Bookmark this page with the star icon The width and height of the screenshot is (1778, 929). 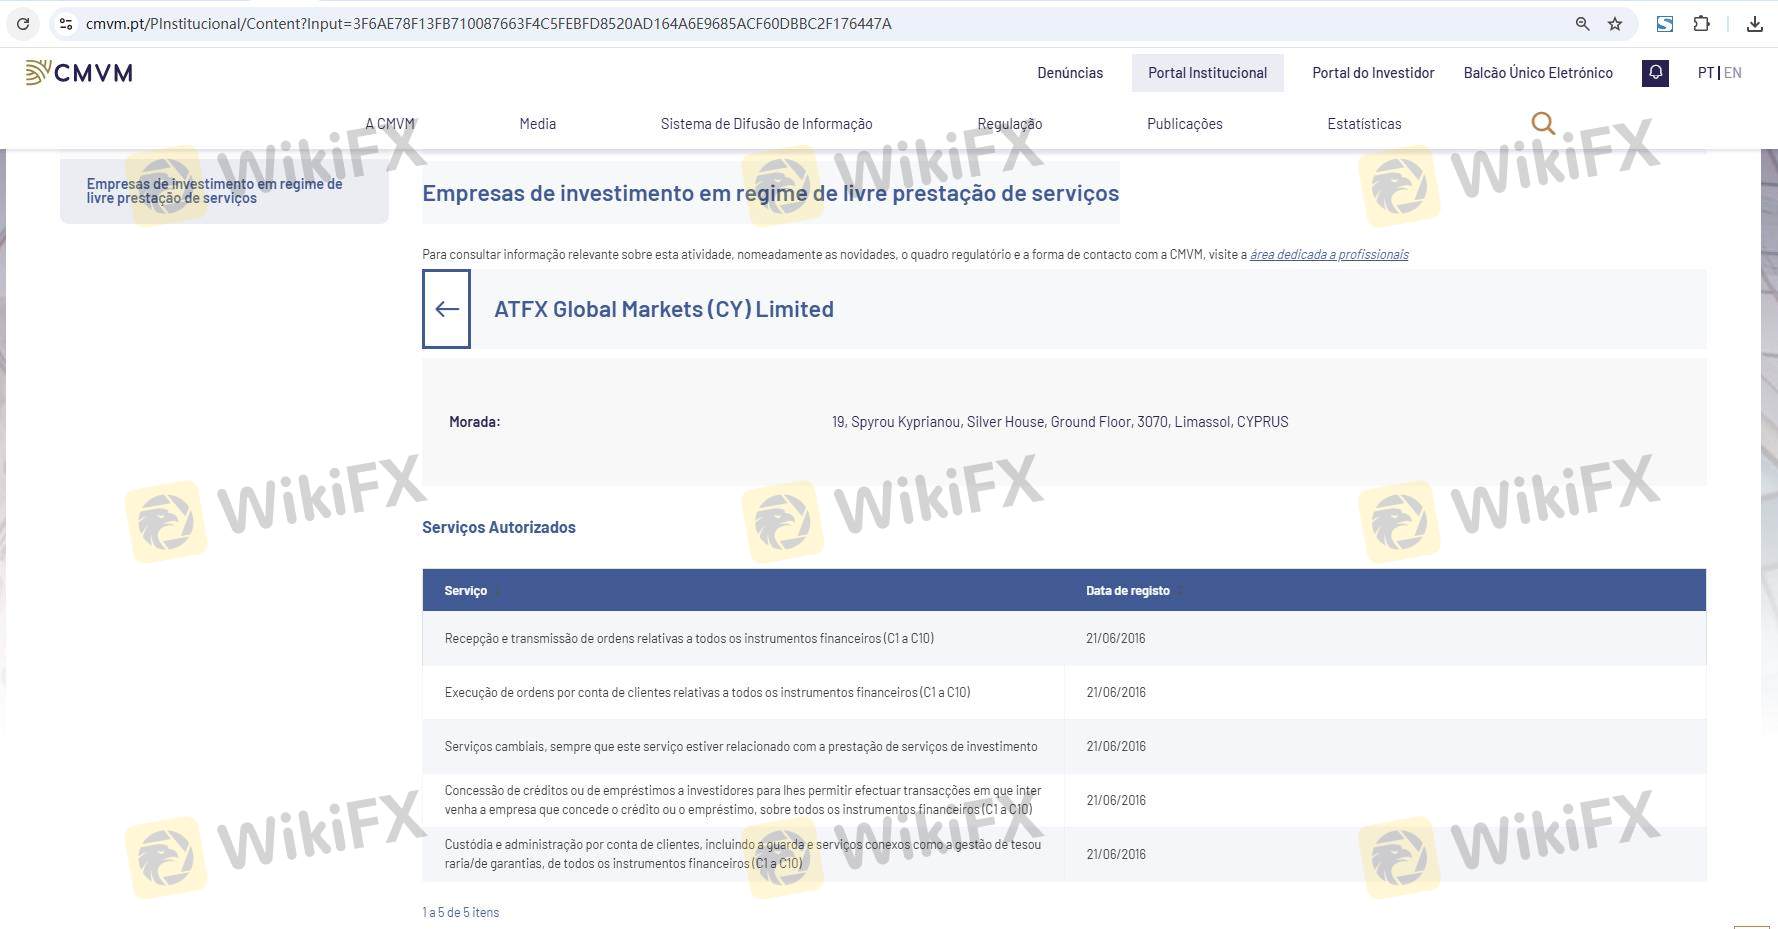1615,24
